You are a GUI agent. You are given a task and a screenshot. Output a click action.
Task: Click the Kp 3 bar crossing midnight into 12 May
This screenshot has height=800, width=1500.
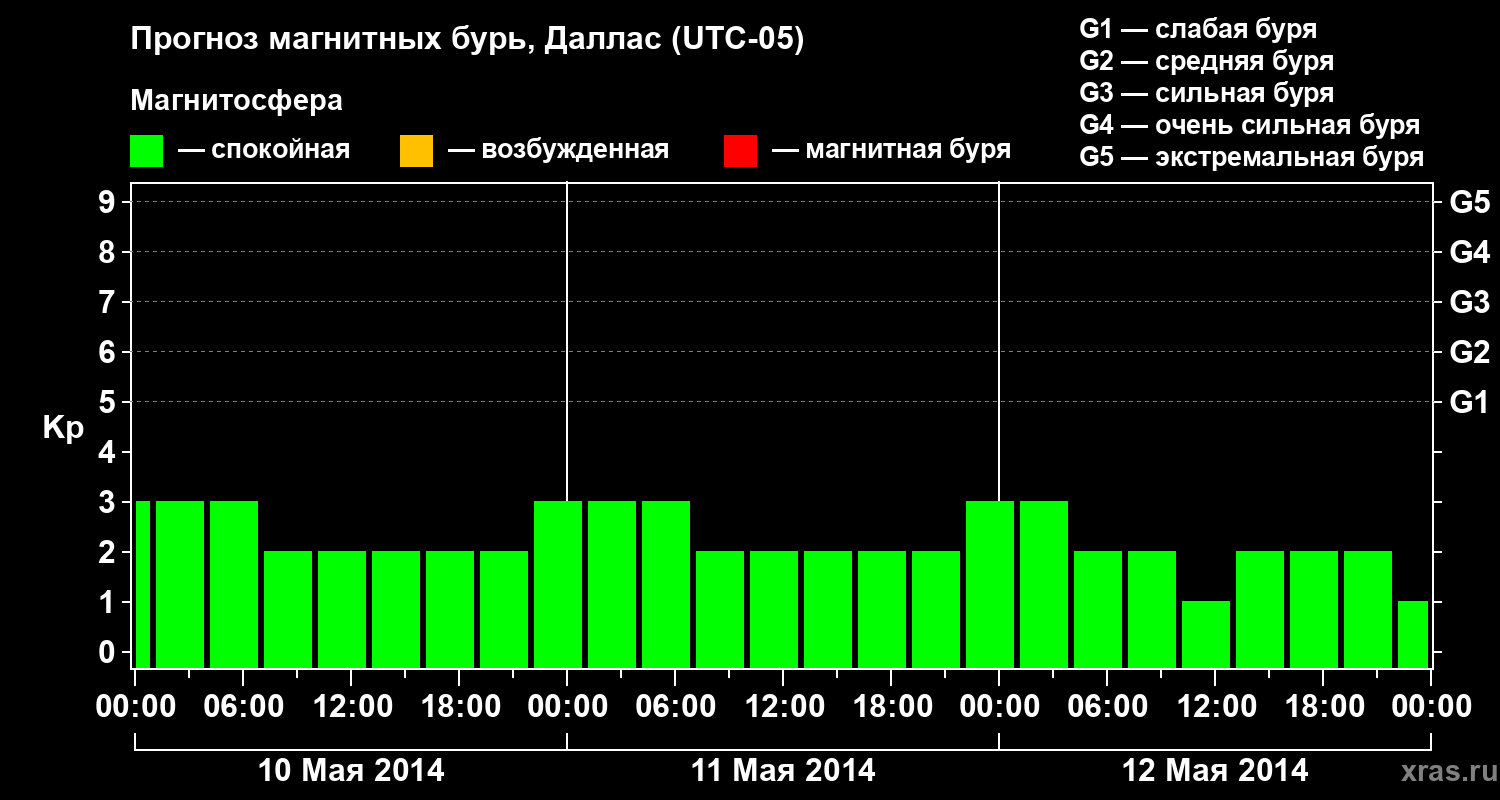tap(990, 584)
